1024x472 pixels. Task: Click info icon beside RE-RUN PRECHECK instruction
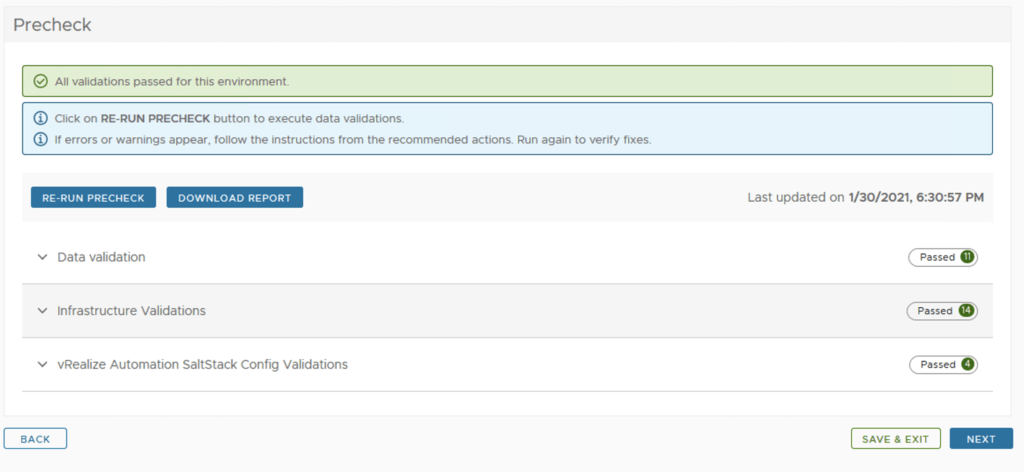coord(40,118)
